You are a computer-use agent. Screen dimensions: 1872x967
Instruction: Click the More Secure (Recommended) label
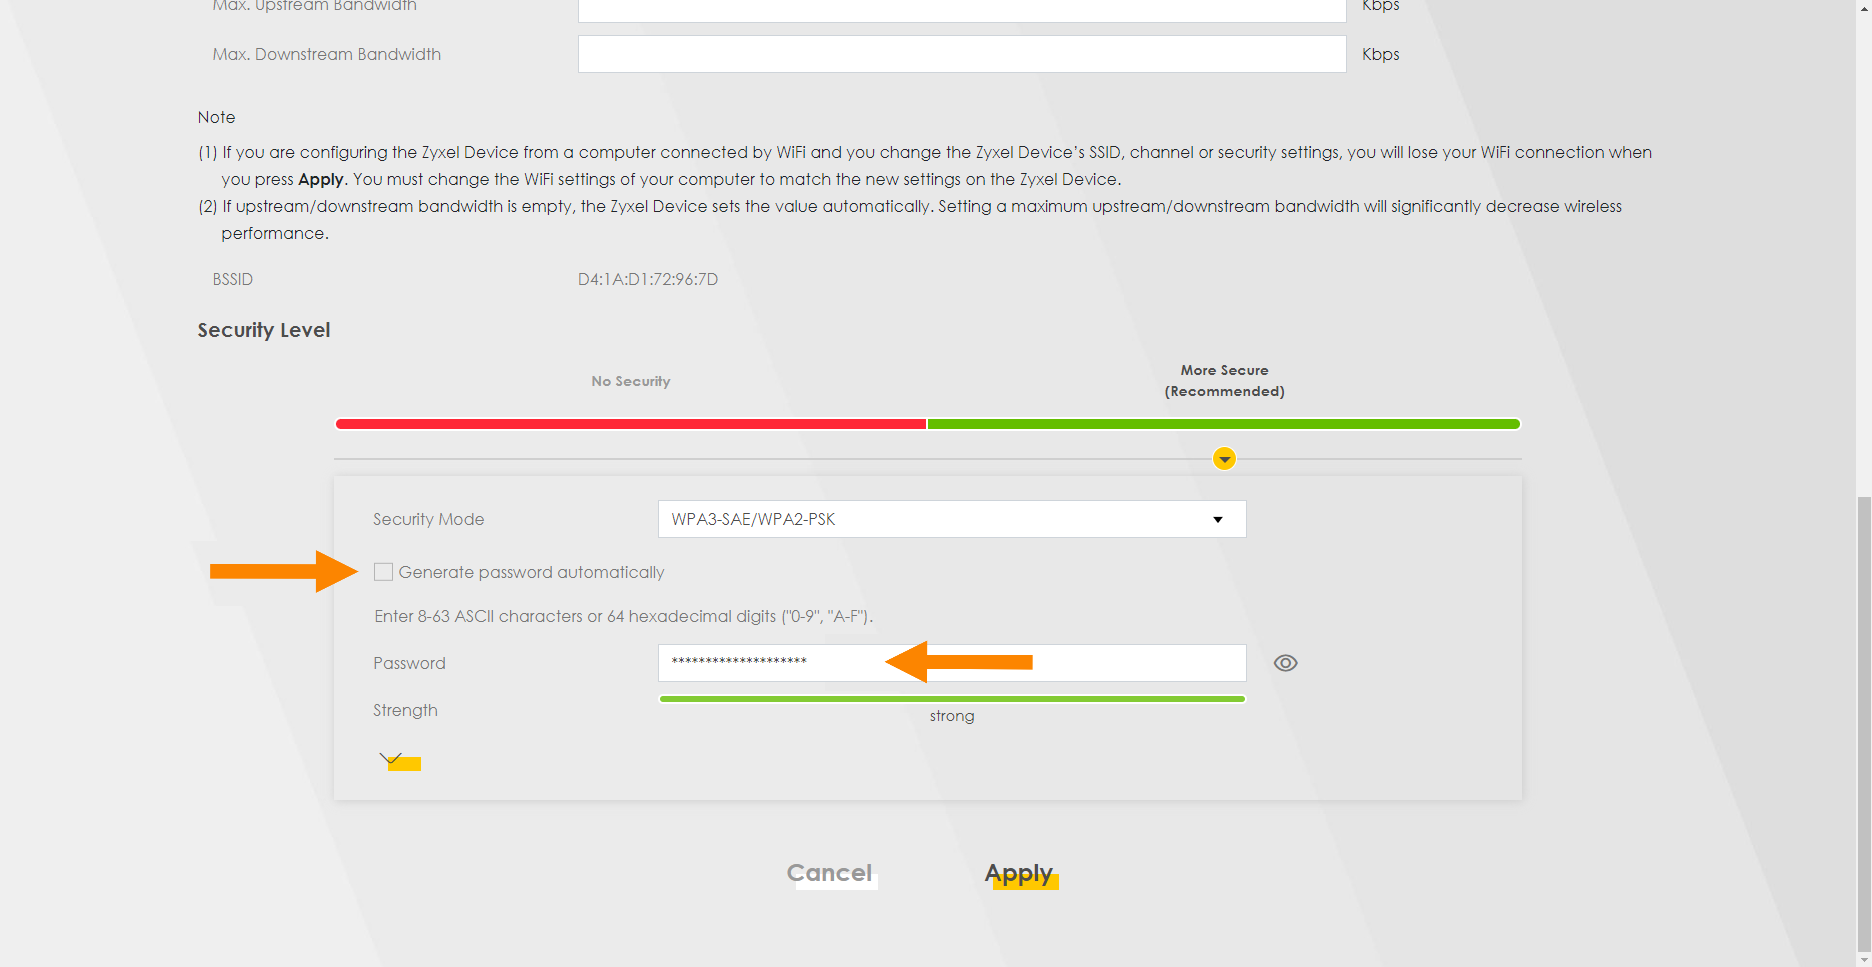point(1224,380)
